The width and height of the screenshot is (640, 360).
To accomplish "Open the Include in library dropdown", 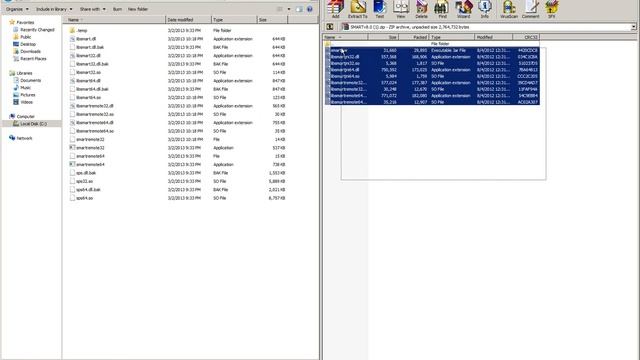I will [x=54, y=9].
